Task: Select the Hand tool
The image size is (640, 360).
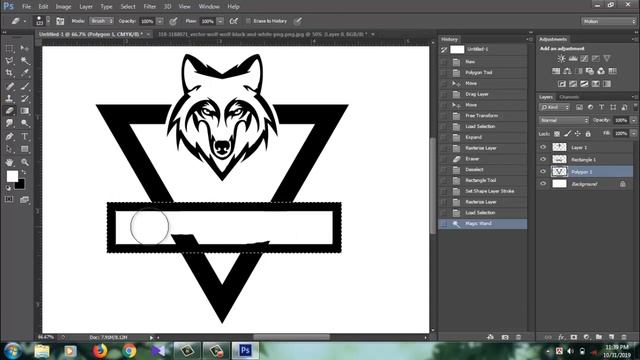Action: click(x=9, y=162)
